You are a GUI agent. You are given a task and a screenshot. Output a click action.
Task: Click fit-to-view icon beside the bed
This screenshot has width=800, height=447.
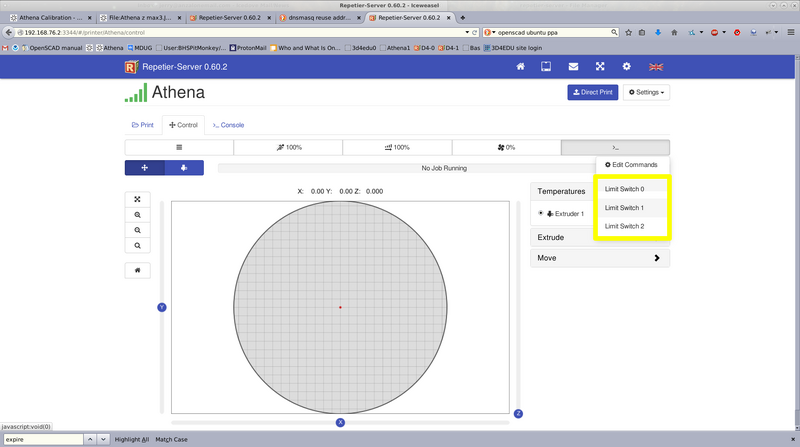click(x=137, y=200)
